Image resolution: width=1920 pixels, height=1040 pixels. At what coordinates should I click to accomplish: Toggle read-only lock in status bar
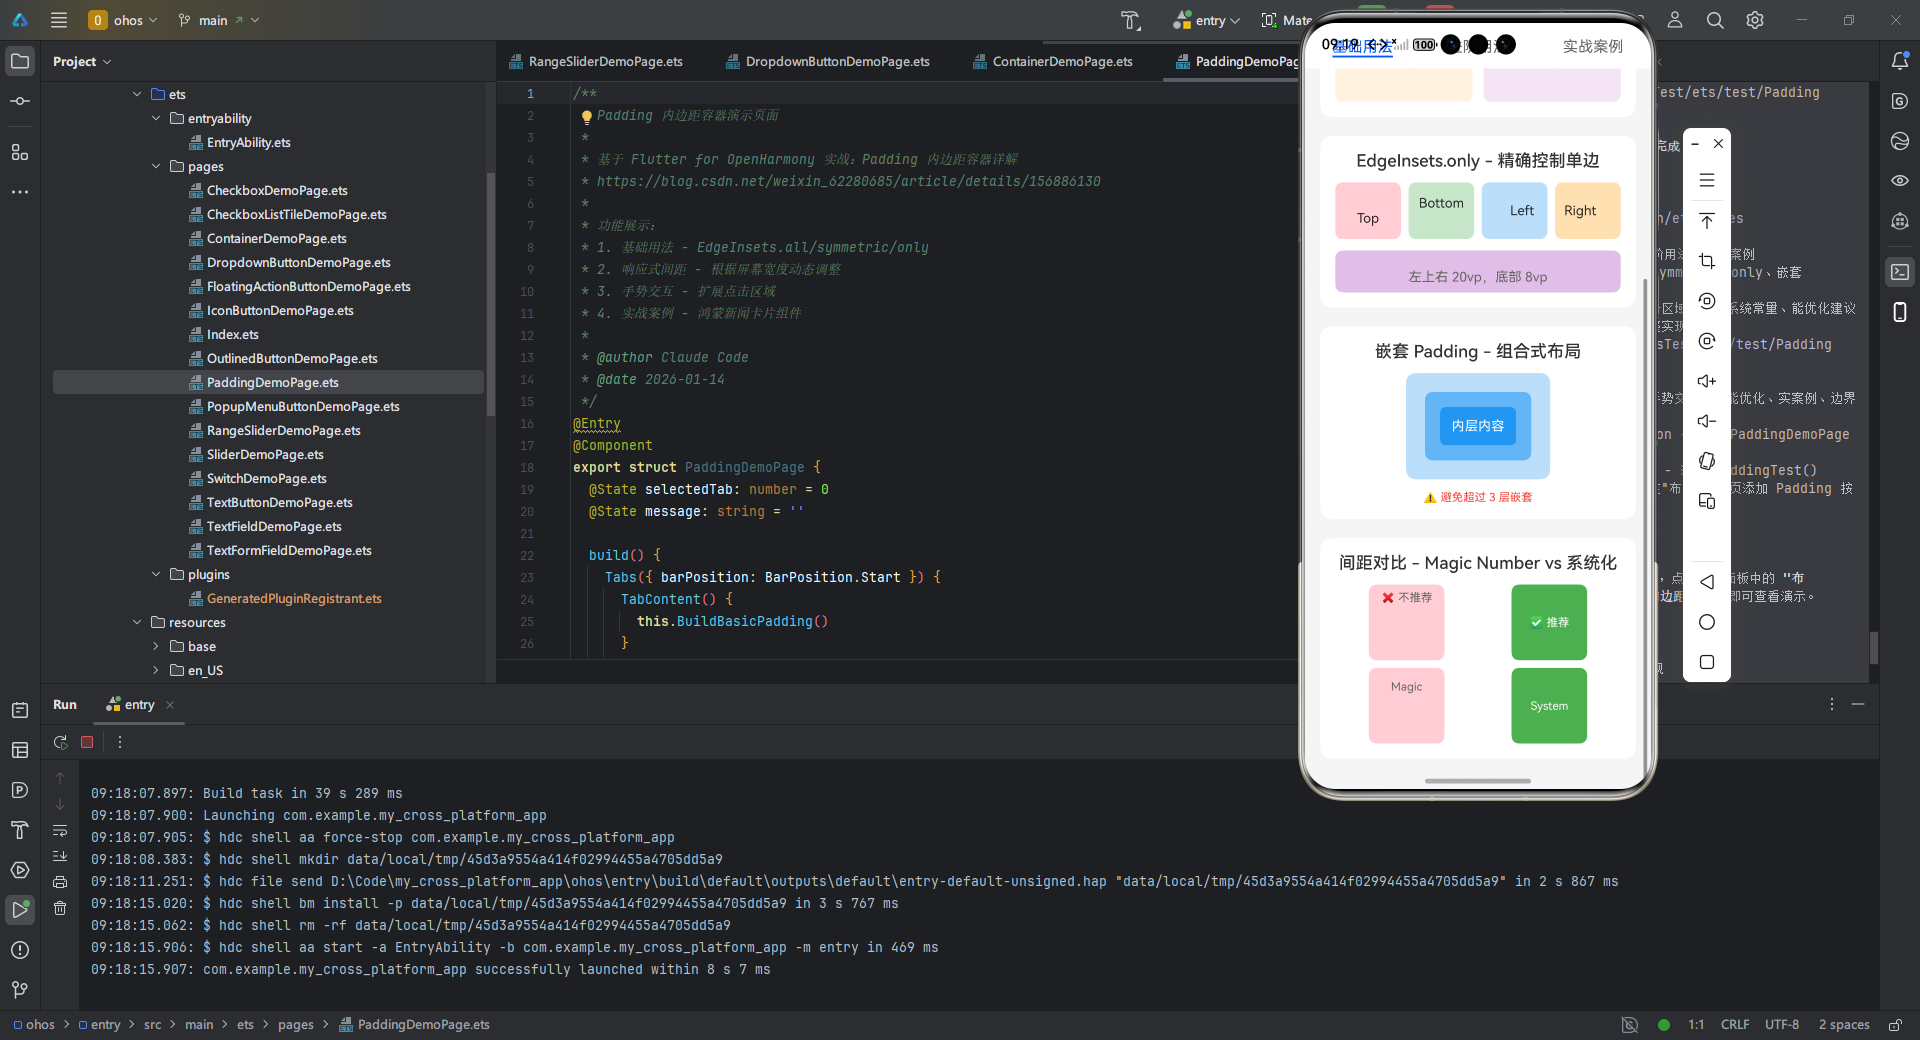[x=1895, y=1025]
